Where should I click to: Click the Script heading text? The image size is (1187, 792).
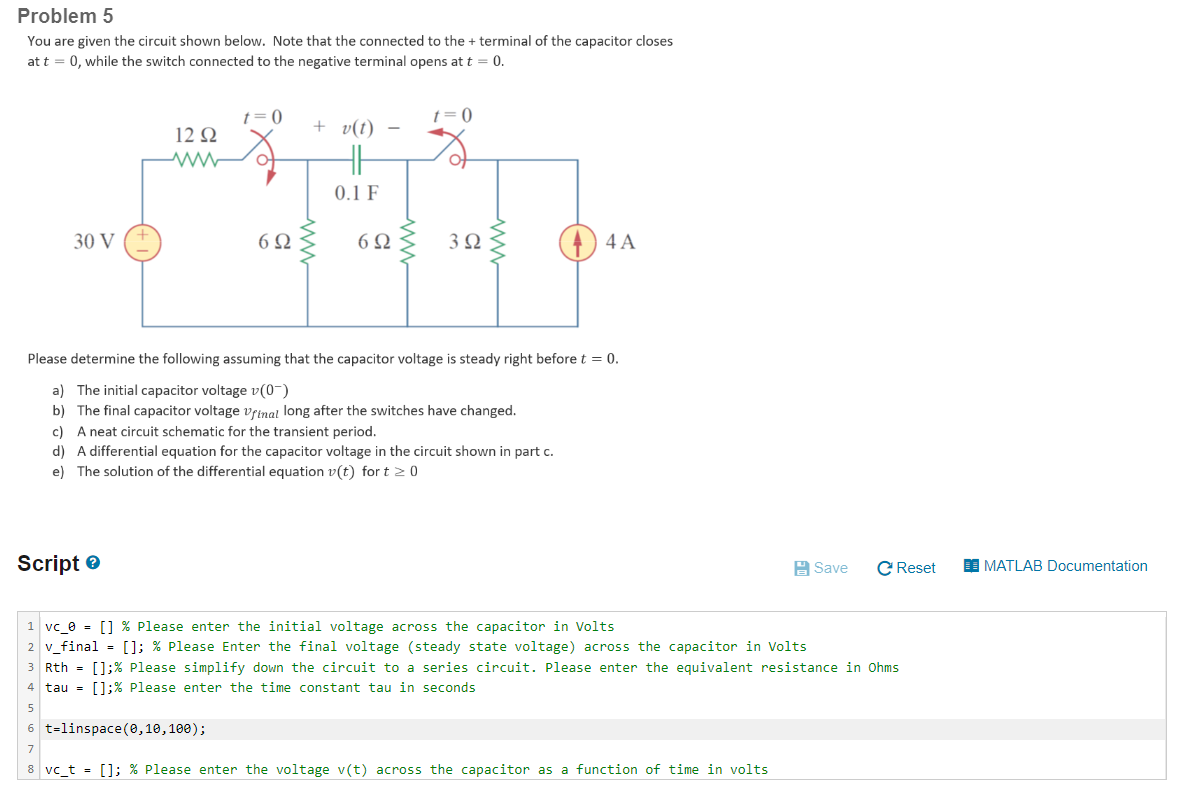pyautogui.click(x=48, y=563)
